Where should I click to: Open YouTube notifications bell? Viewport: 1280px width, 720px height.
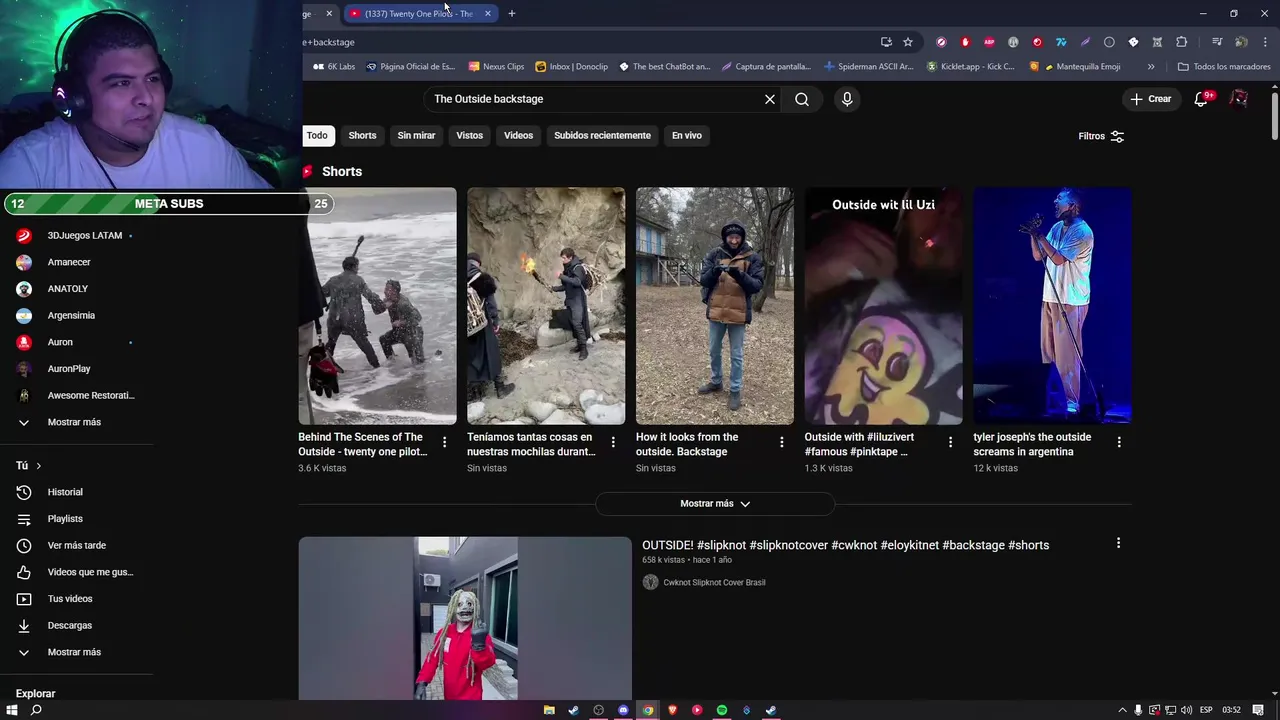pyautogui.click(x=1203, y=99)
